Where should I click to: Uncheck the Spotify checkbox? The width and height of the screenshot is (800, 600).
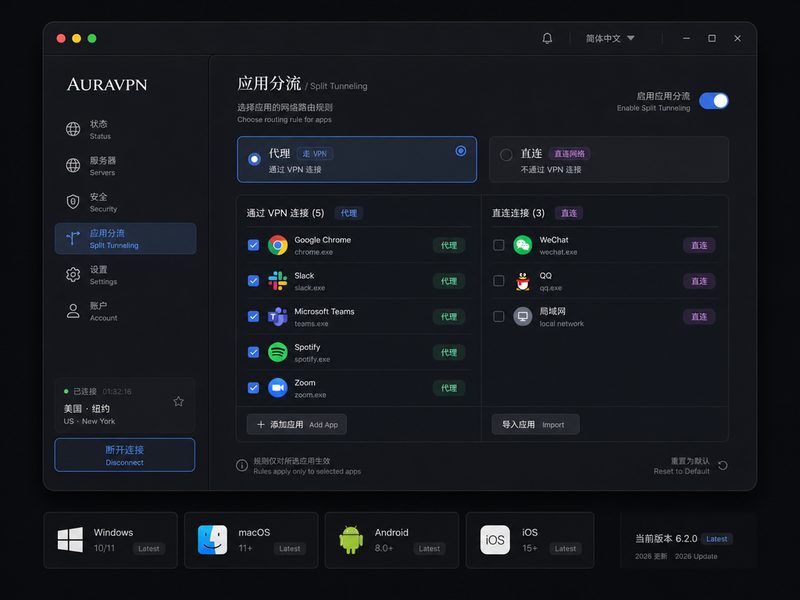coord(254,353)
